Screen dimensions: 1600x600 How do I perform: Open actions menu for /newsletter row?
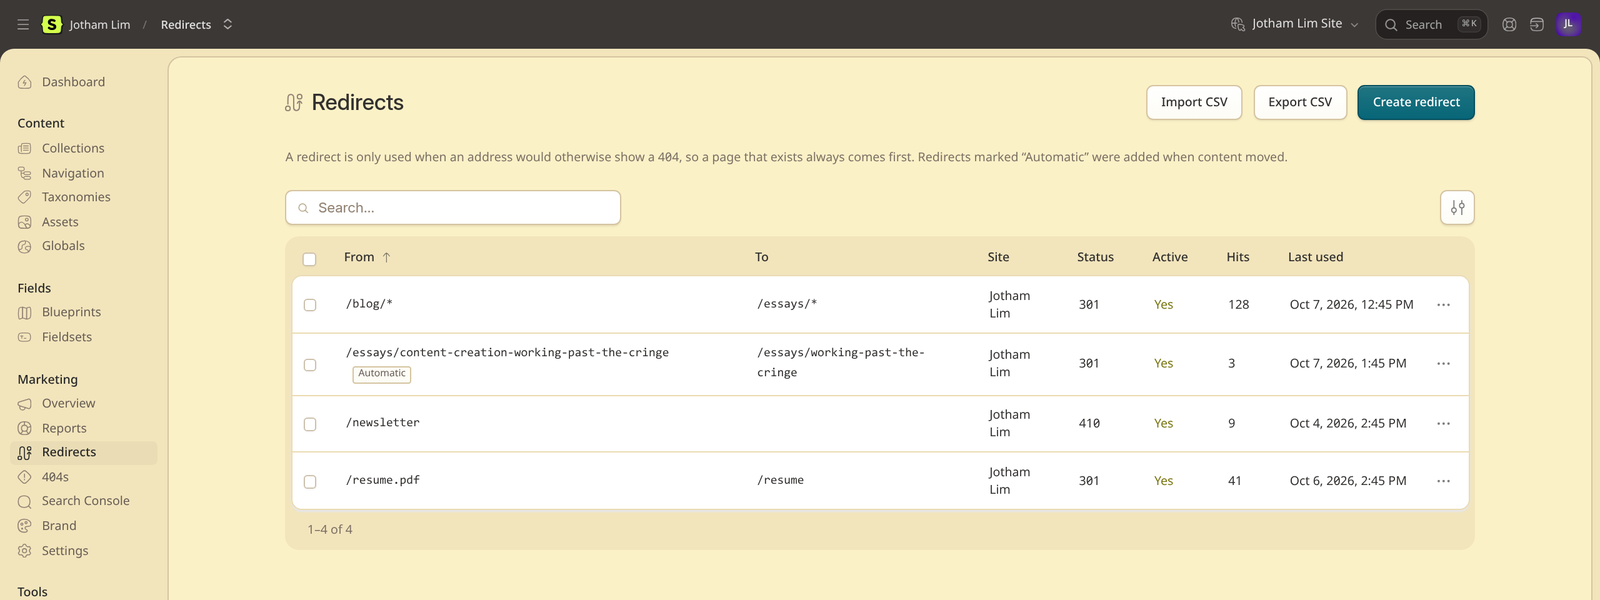1443,424
